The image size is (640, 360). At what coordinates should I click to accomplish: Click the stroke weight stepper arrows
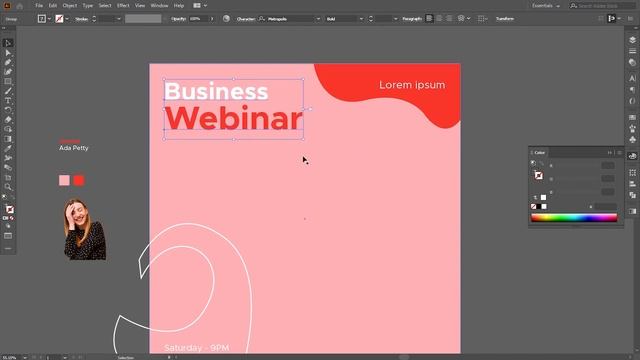coord(94,19)
